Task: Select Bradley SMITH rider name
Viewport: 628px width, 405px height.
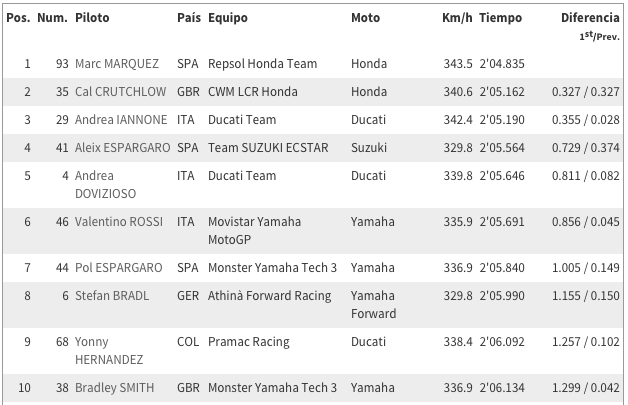Action: [x=115, y=388]
